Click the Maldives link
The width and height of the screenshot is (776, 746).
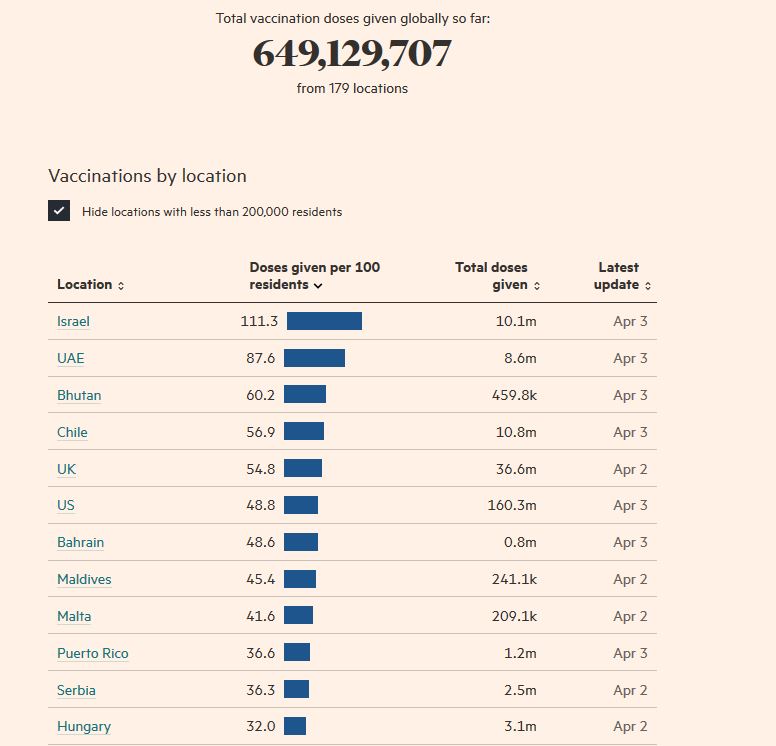point(84,579)
